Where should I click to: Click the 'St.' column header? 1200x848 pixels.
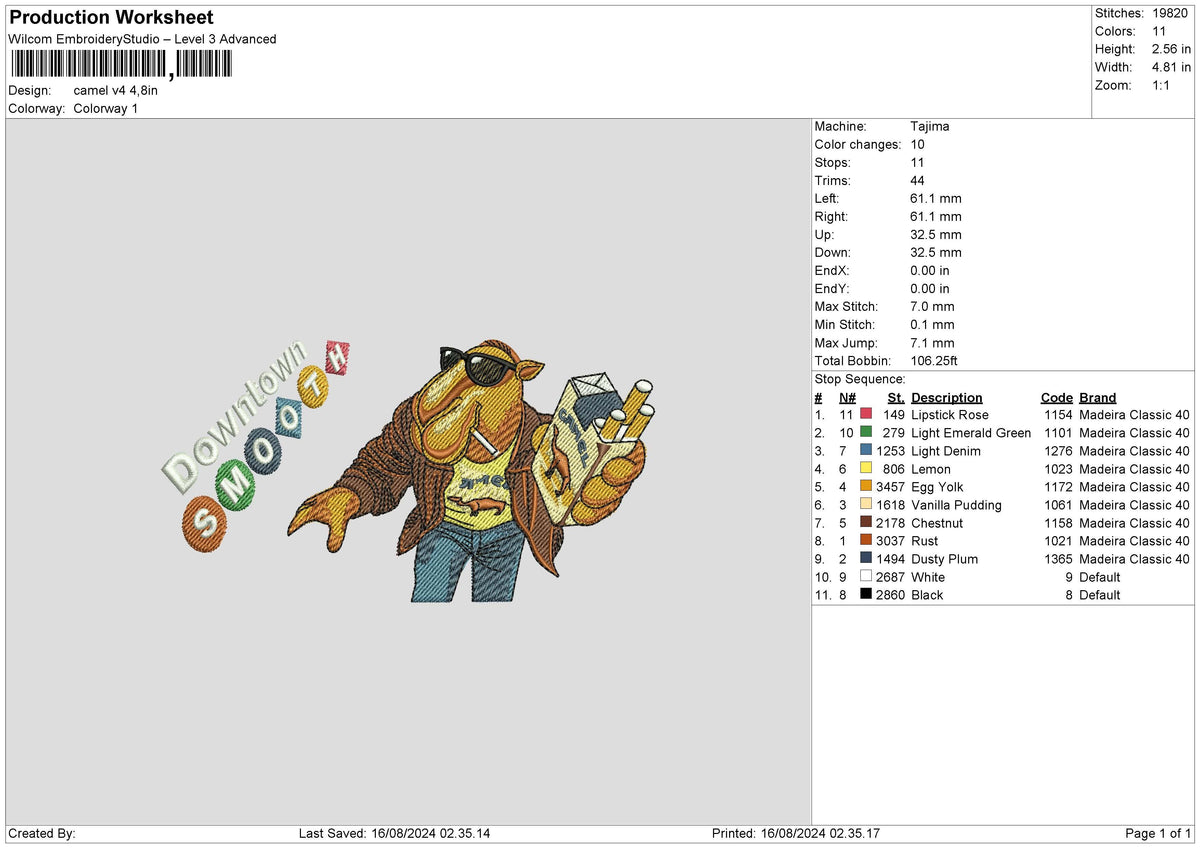pyautogui.click(x=896, y=397)
